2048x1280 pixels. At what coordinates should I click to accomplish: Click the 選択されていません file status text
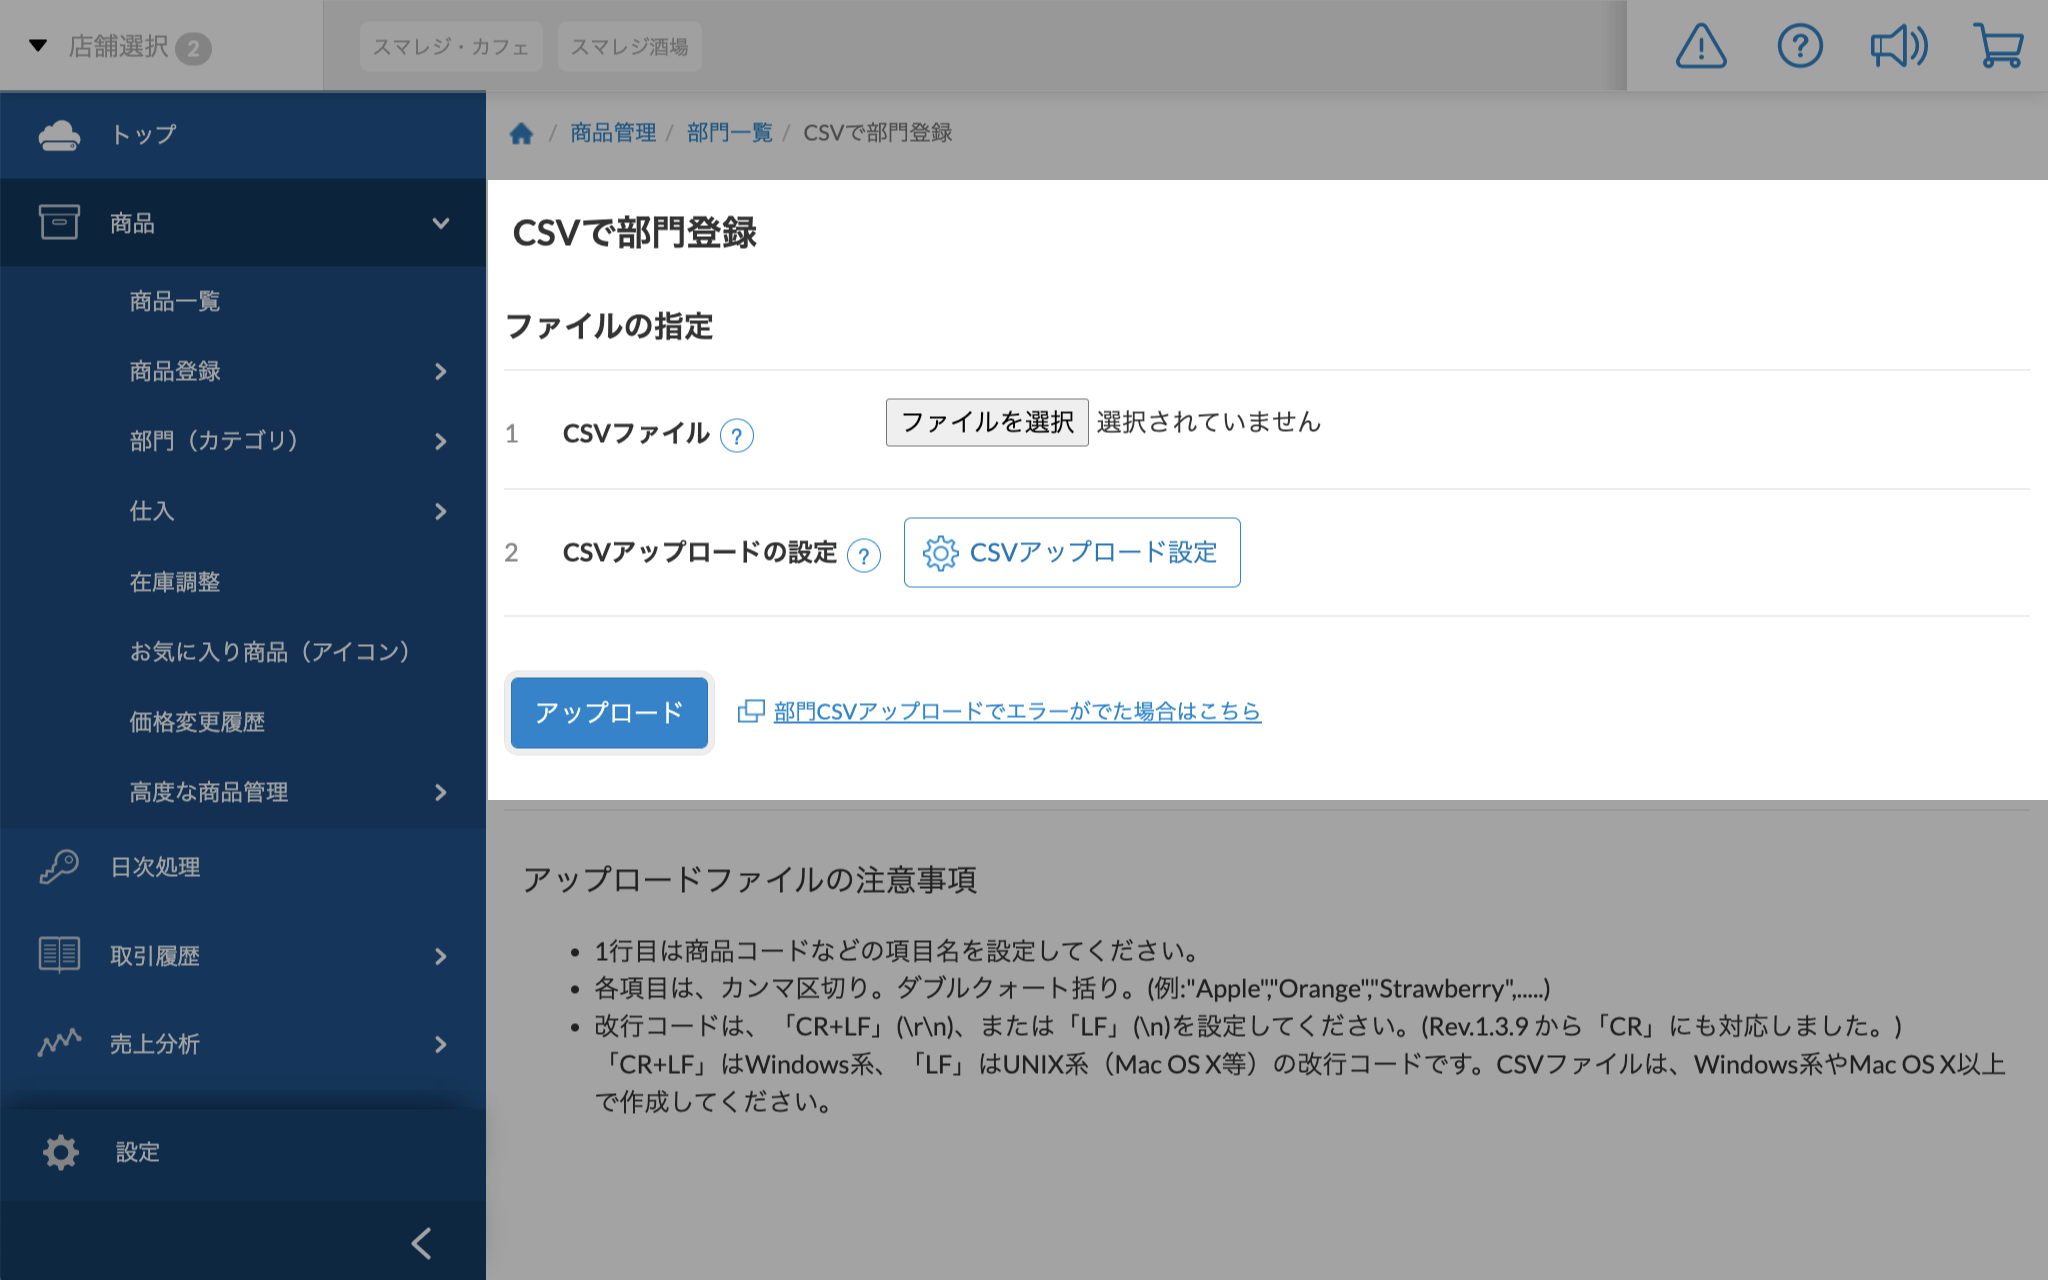1209,422
